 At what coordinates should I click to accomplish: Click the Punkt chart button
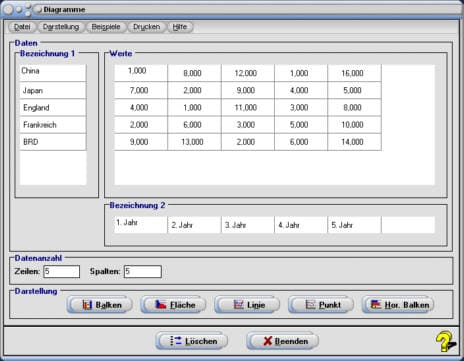321,305
